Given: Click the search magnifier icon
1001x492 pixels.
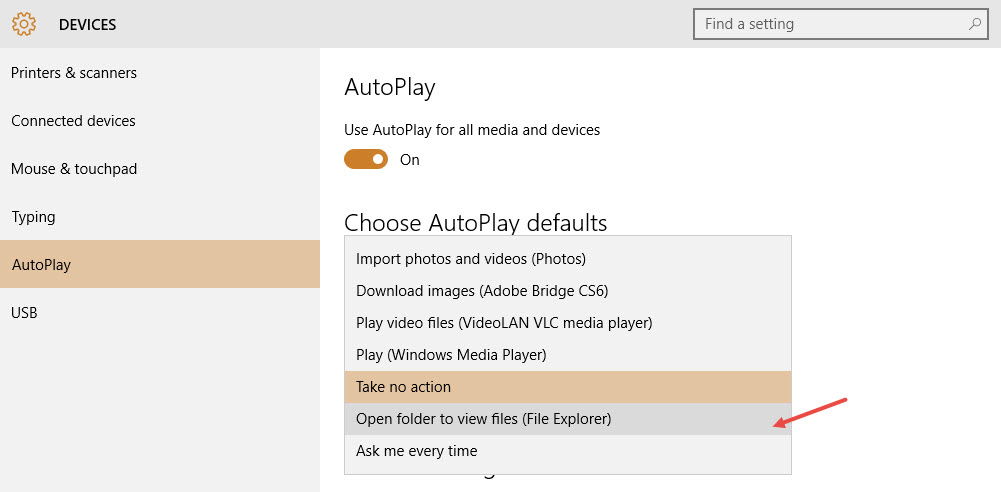Looking at the screenshot, I should (x=975, y=24).
